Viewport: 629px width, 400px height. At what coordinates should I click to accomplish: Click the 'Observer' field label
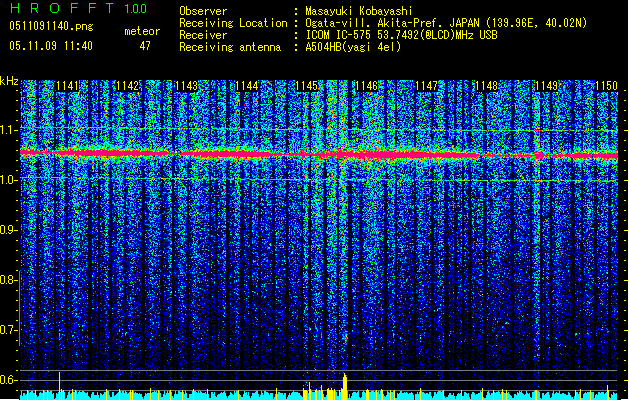click(203, 11)
